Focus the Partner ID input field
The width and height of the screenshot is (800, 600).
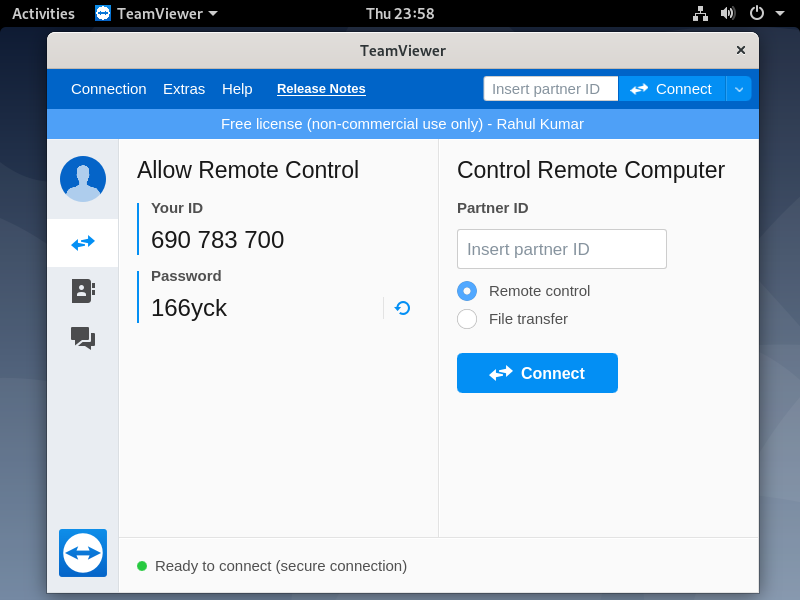562,249
